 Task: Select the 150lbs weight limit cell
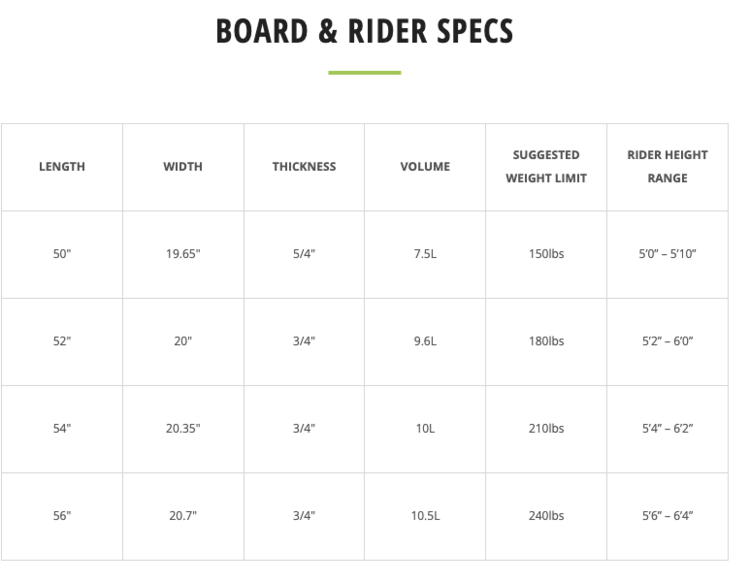click(x=546, y=254)
